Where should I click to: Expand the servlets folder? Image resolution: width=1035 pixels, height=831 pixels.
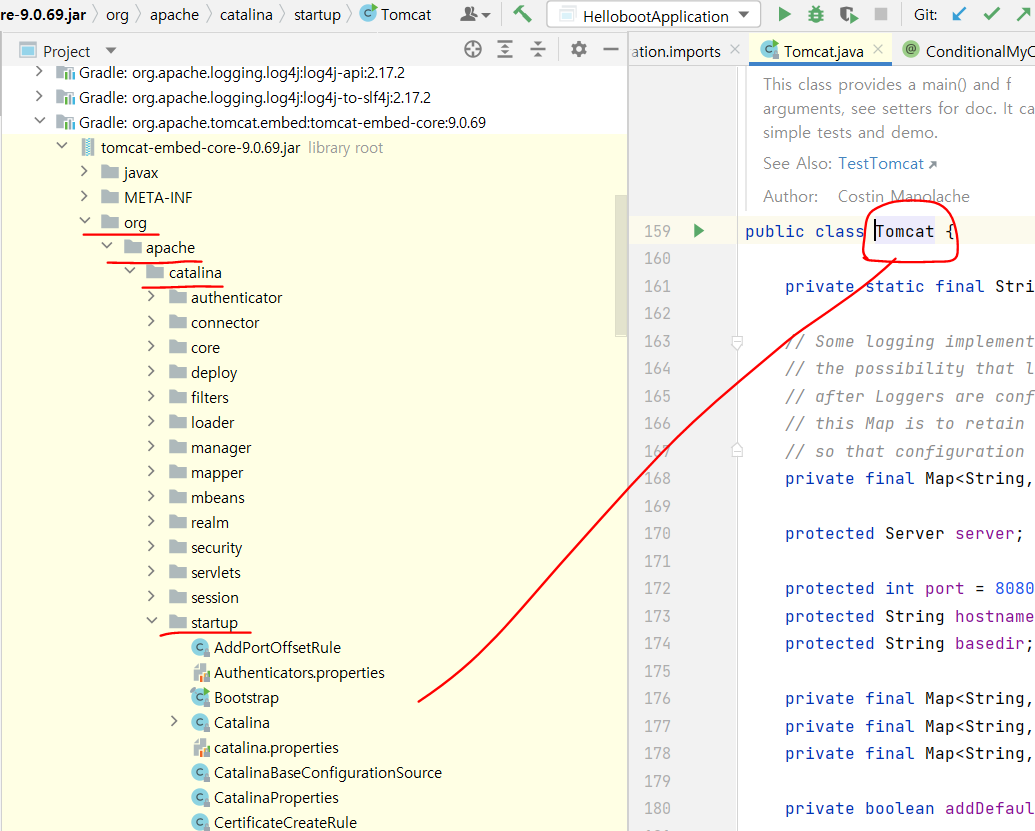[x=151, y=572]
